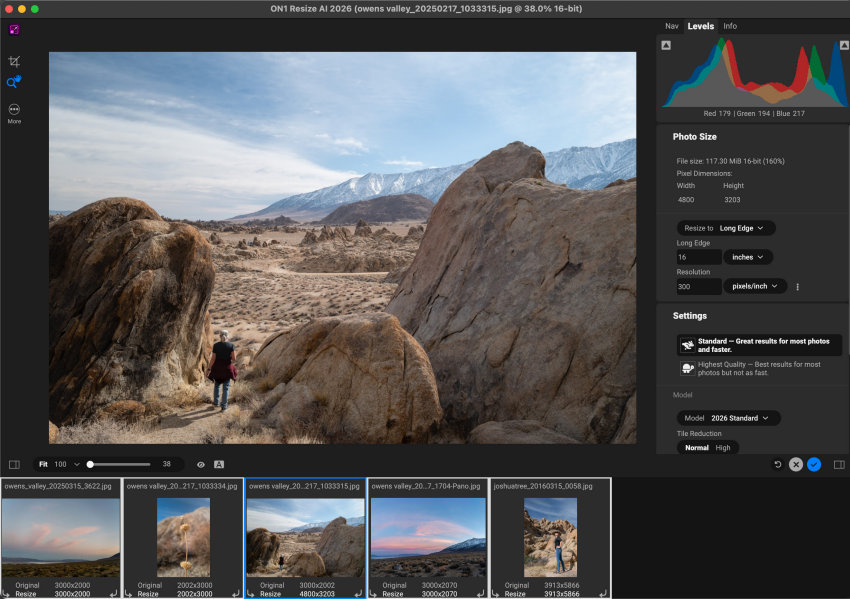This screenshot has width=850, height=599.
Task: Open the Model 2026 Standard dropdown
Action: 728,418
